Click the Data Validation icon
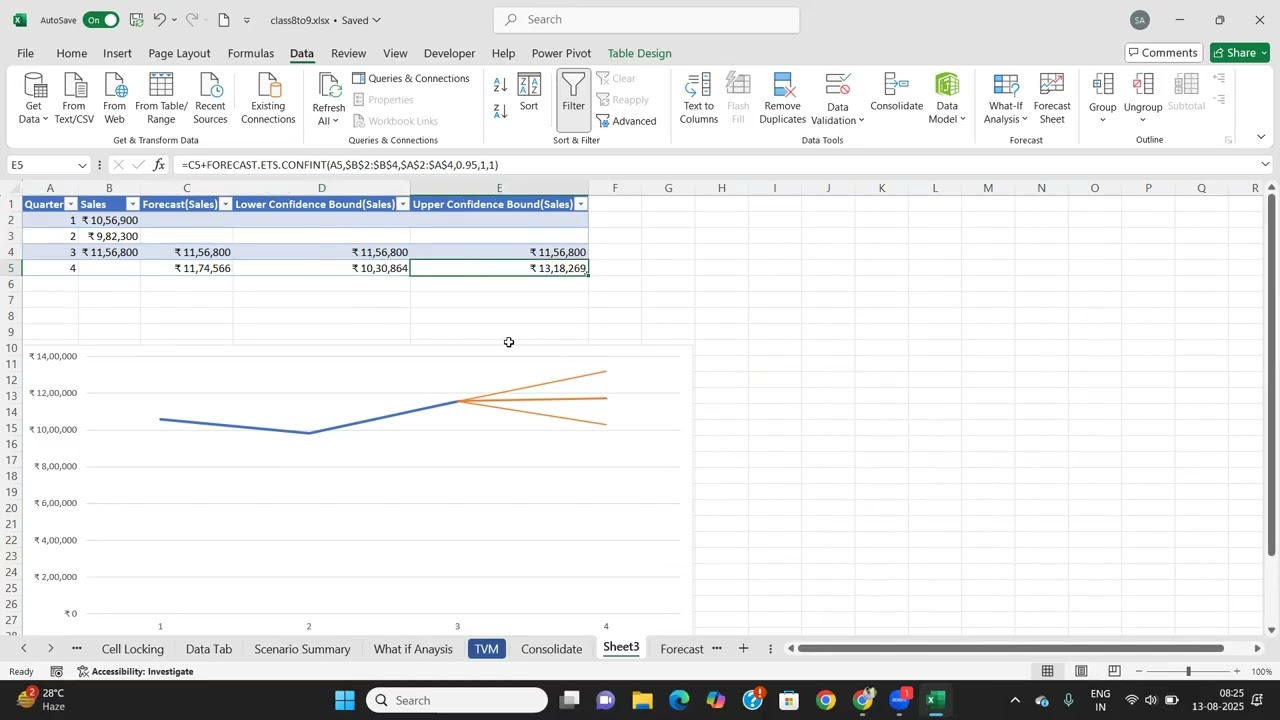The width and height of the screenshot is (1280, 720). pos(838,86)
